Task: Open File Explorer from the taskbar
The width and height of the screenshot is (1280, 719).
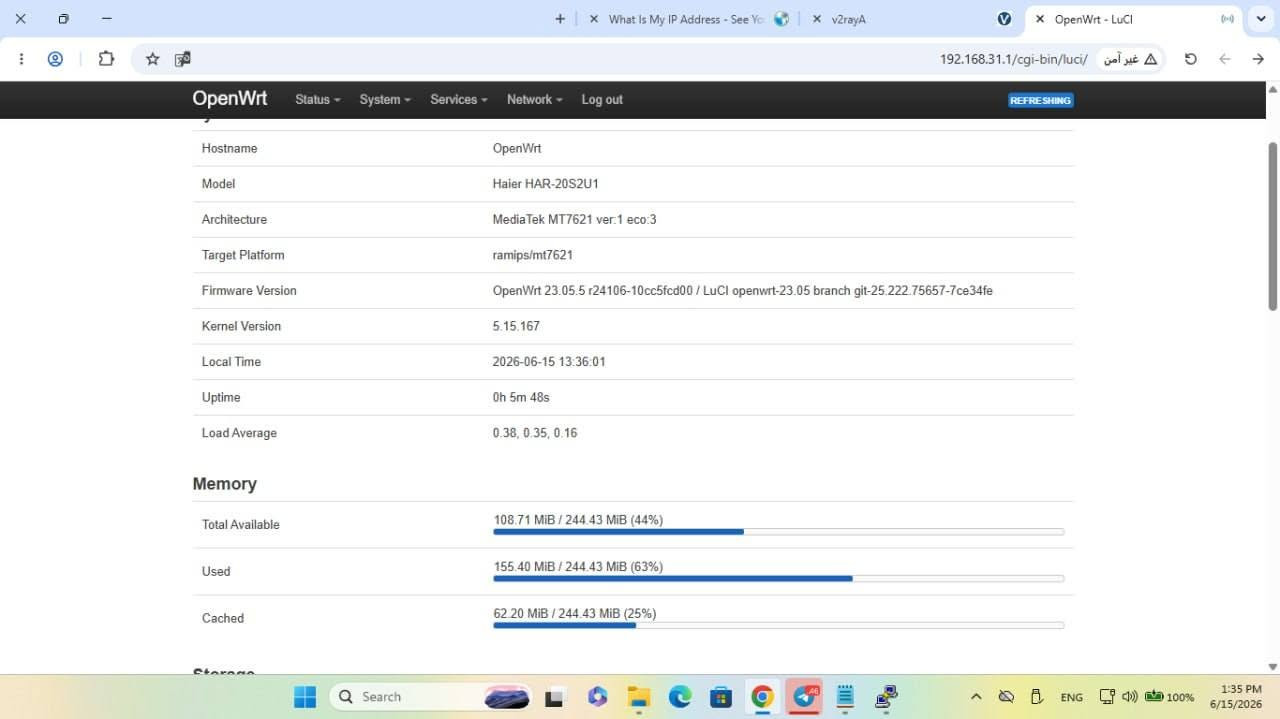Action: click(639, 697)
